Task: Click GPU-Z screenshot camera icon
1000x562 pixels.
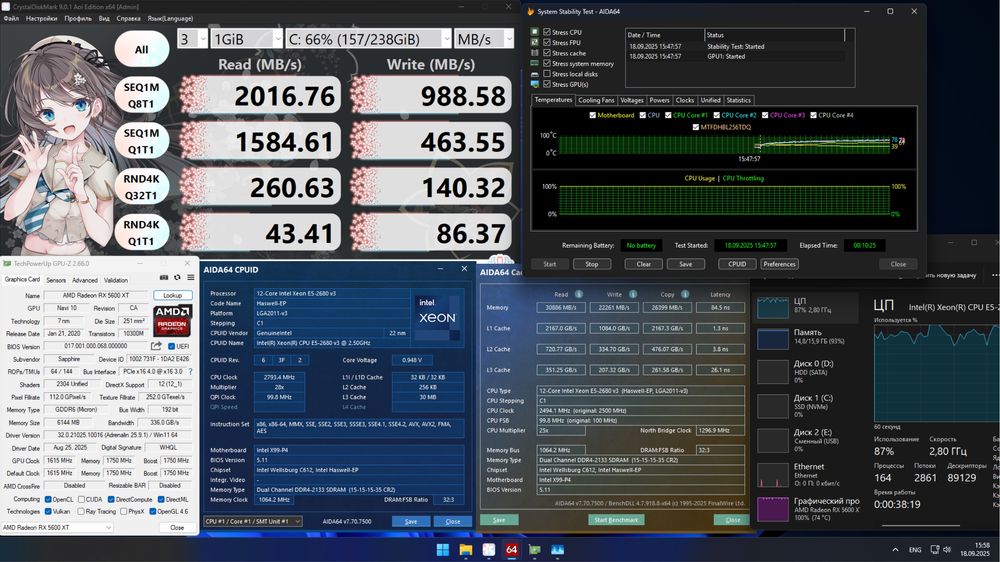Action: 164,277
